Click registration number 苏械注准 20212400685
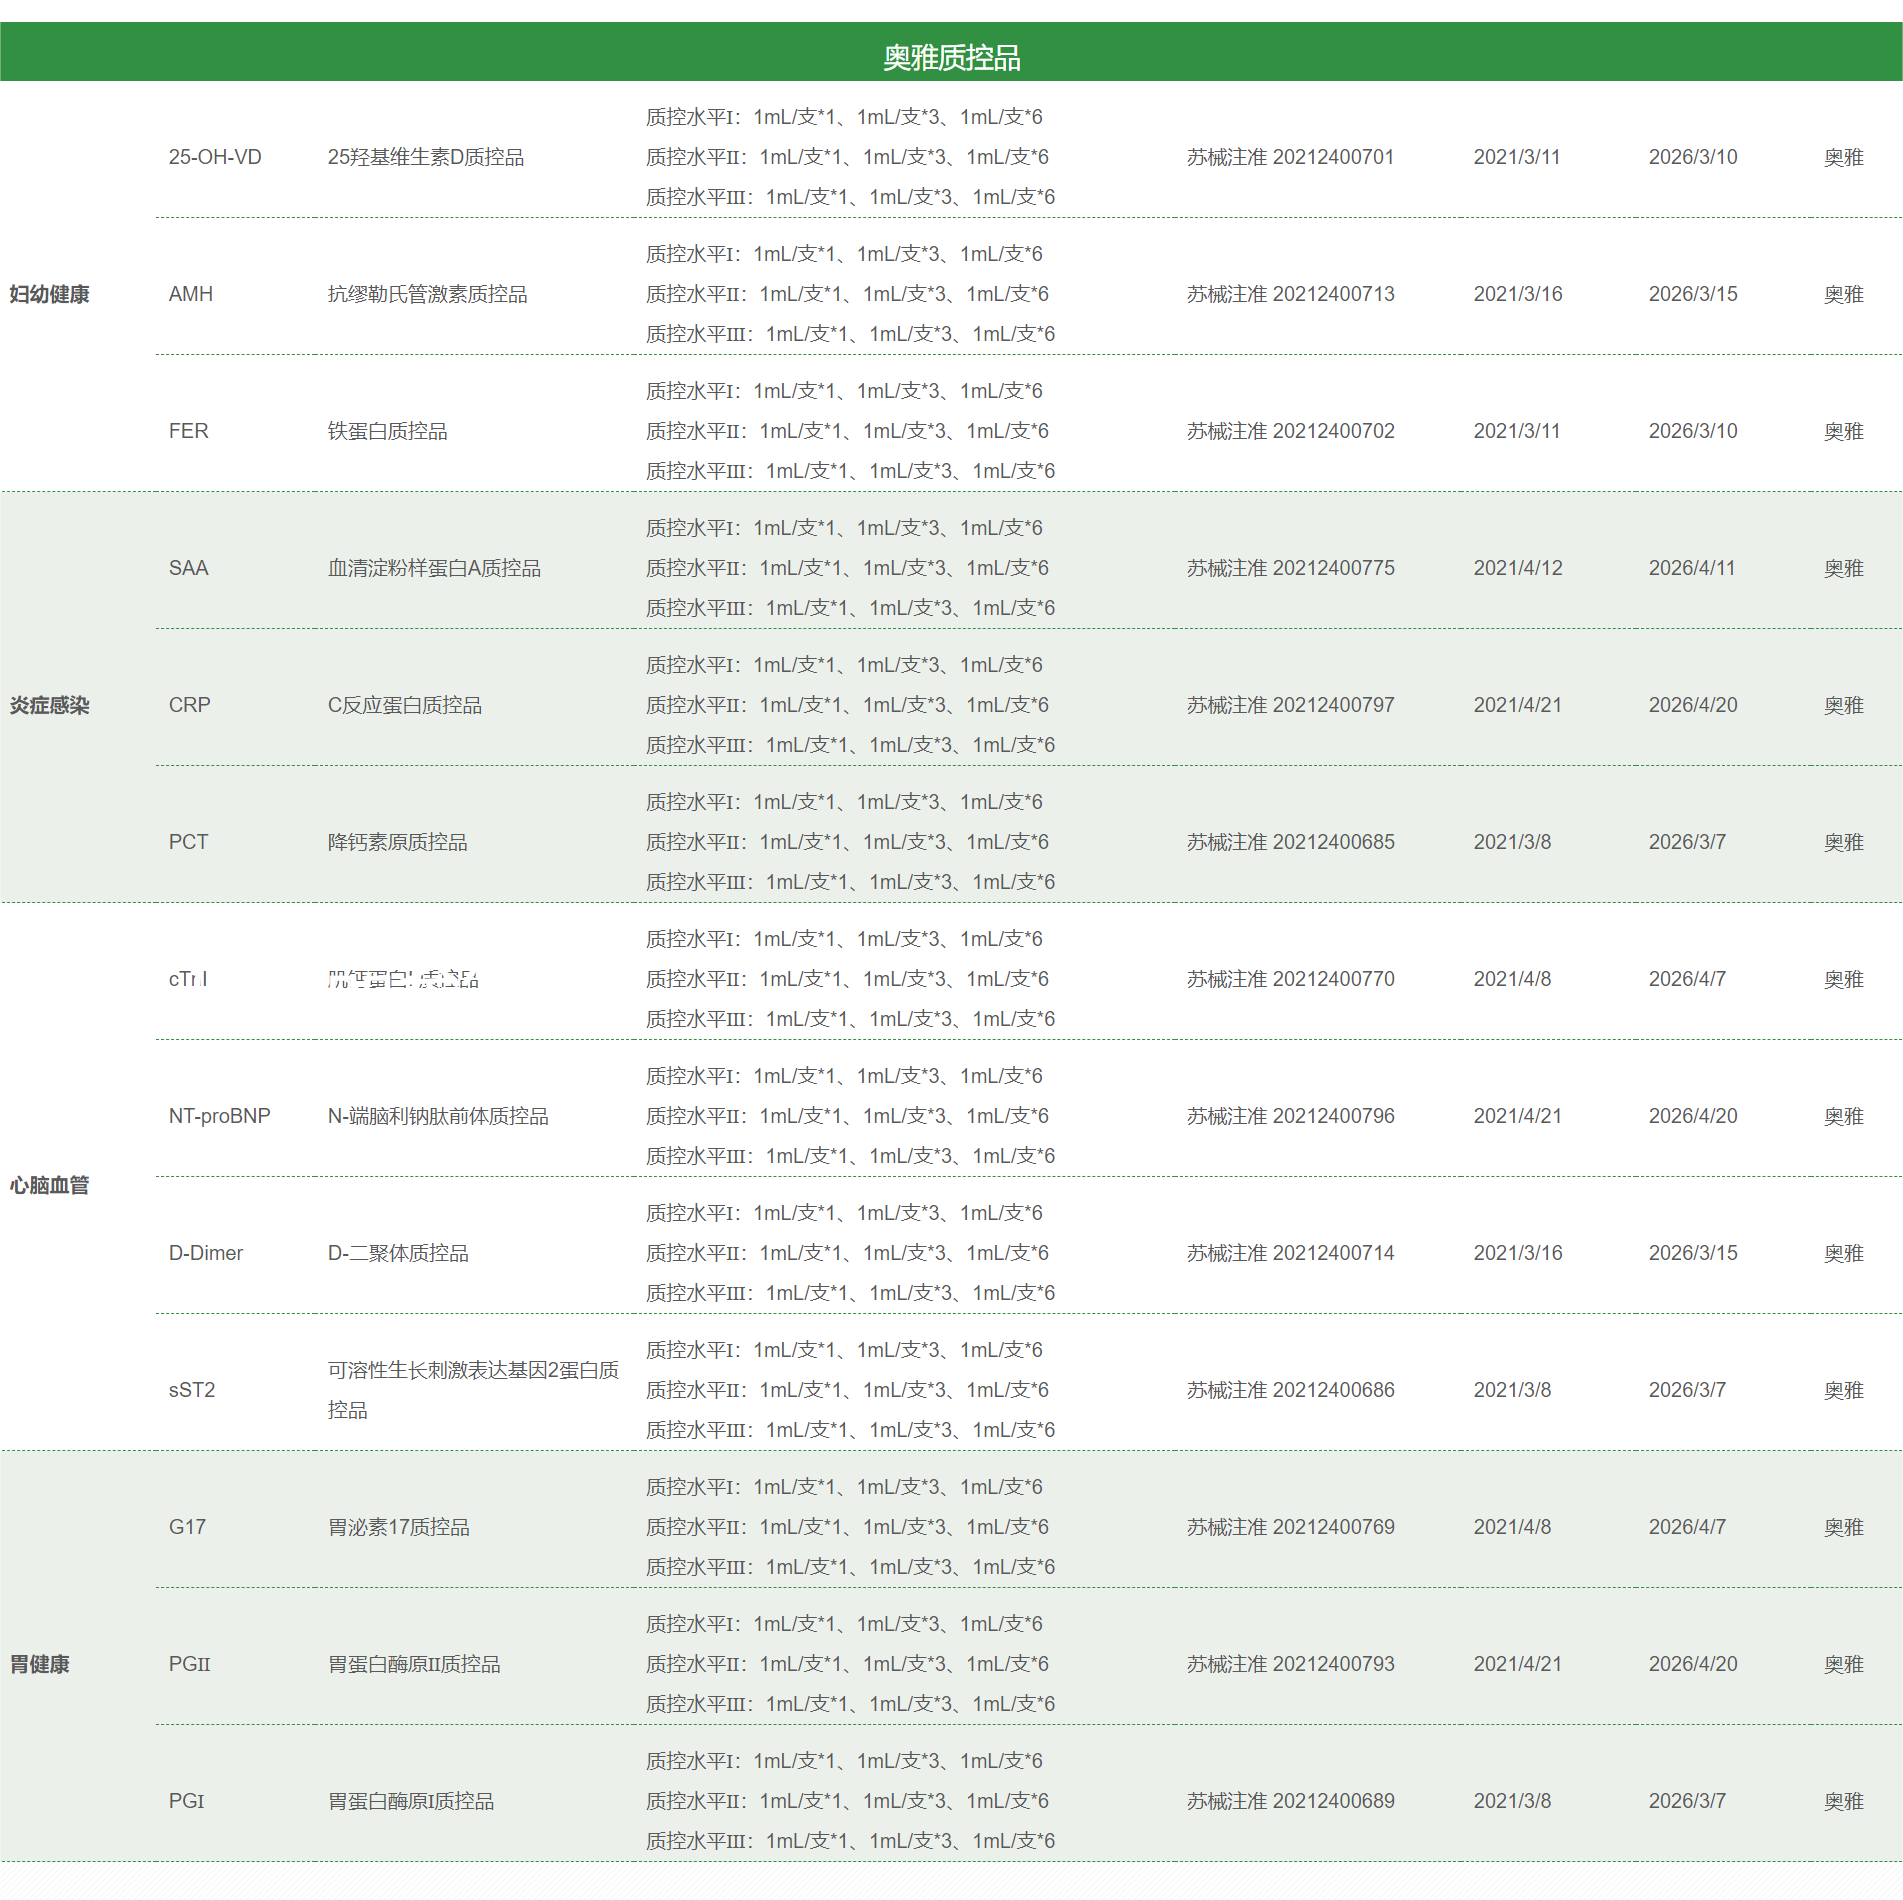1903x1900 pixels. click(x=1290, y=842)
